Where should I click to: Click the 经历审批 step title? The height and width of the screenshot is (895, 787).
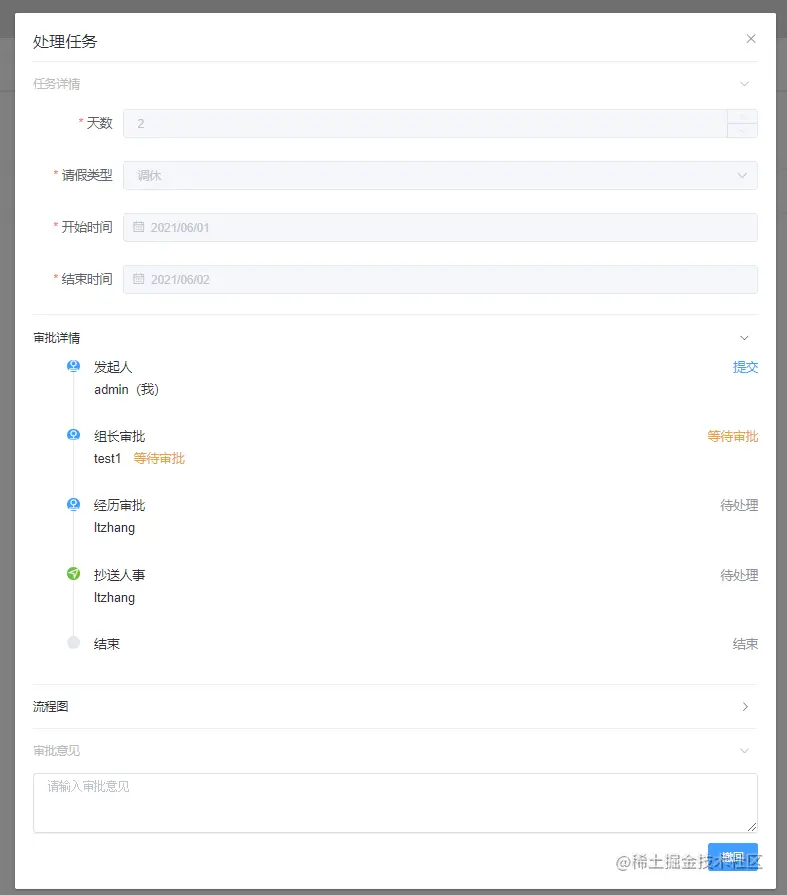coord(119,505)
